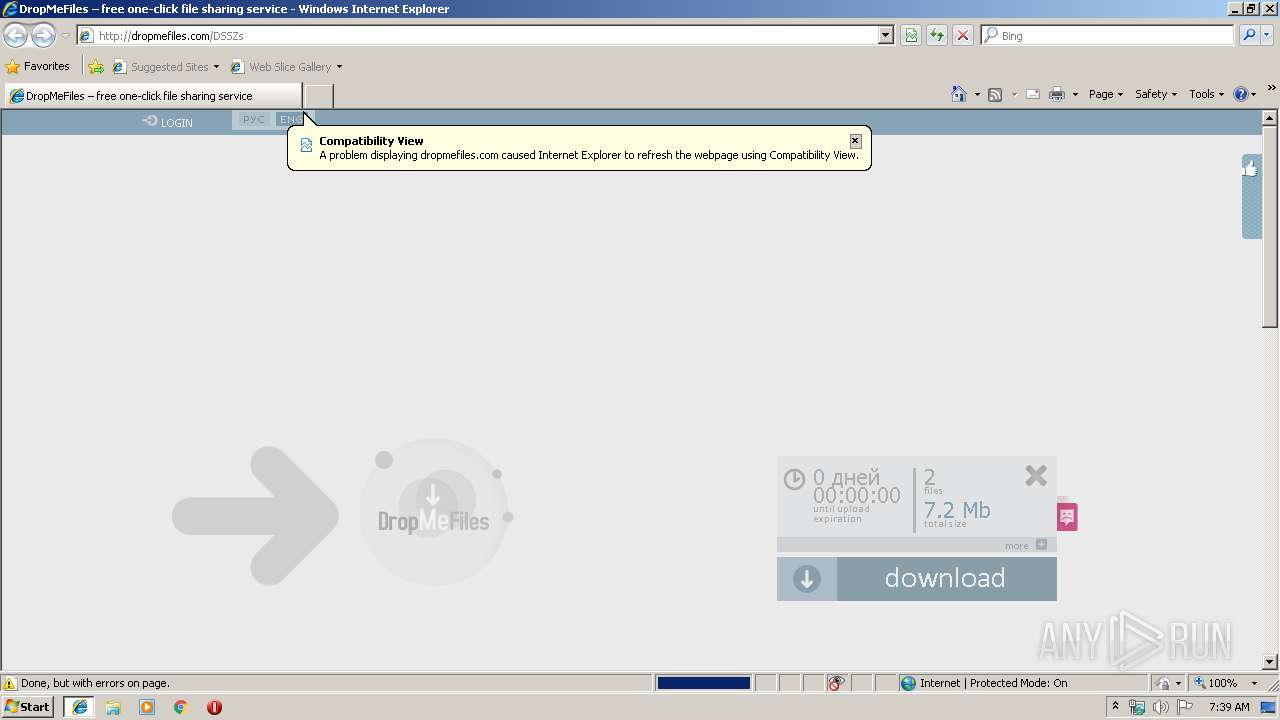Click the popup blocker status icon
This screenshot has height=720, width=1280.
pos(837,683)
